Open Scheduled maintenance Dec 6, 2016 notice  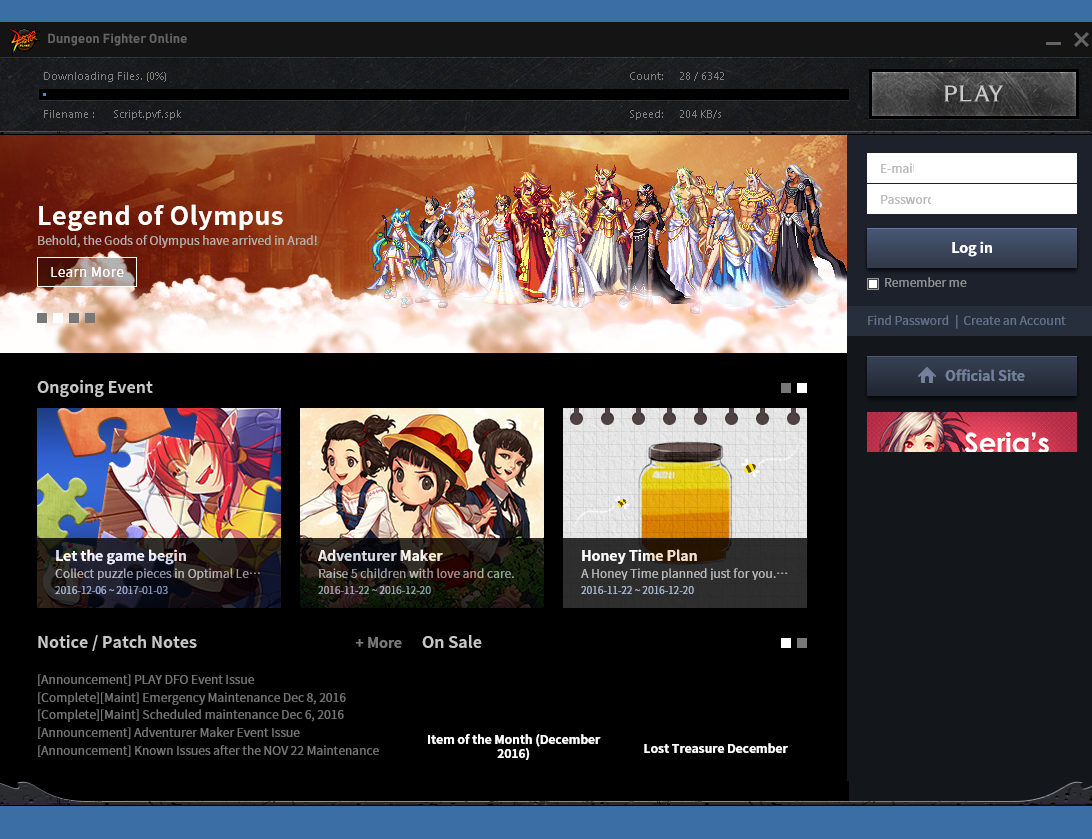pos(190,715)
